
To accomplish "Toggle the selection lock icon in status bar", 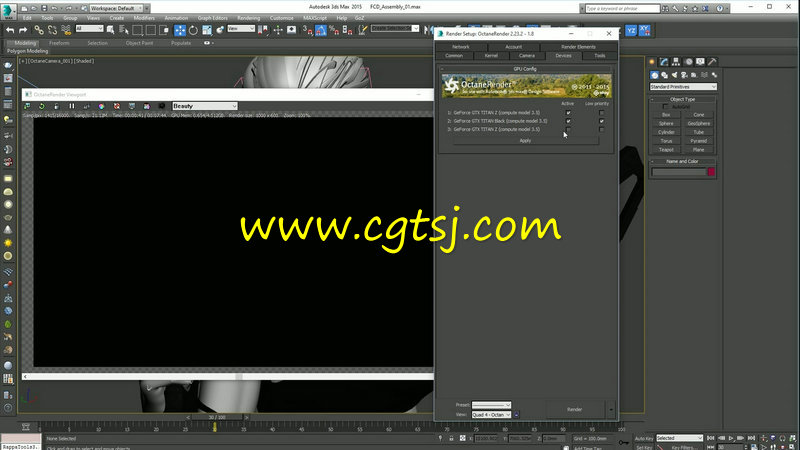I will click(x=451, y=438).
